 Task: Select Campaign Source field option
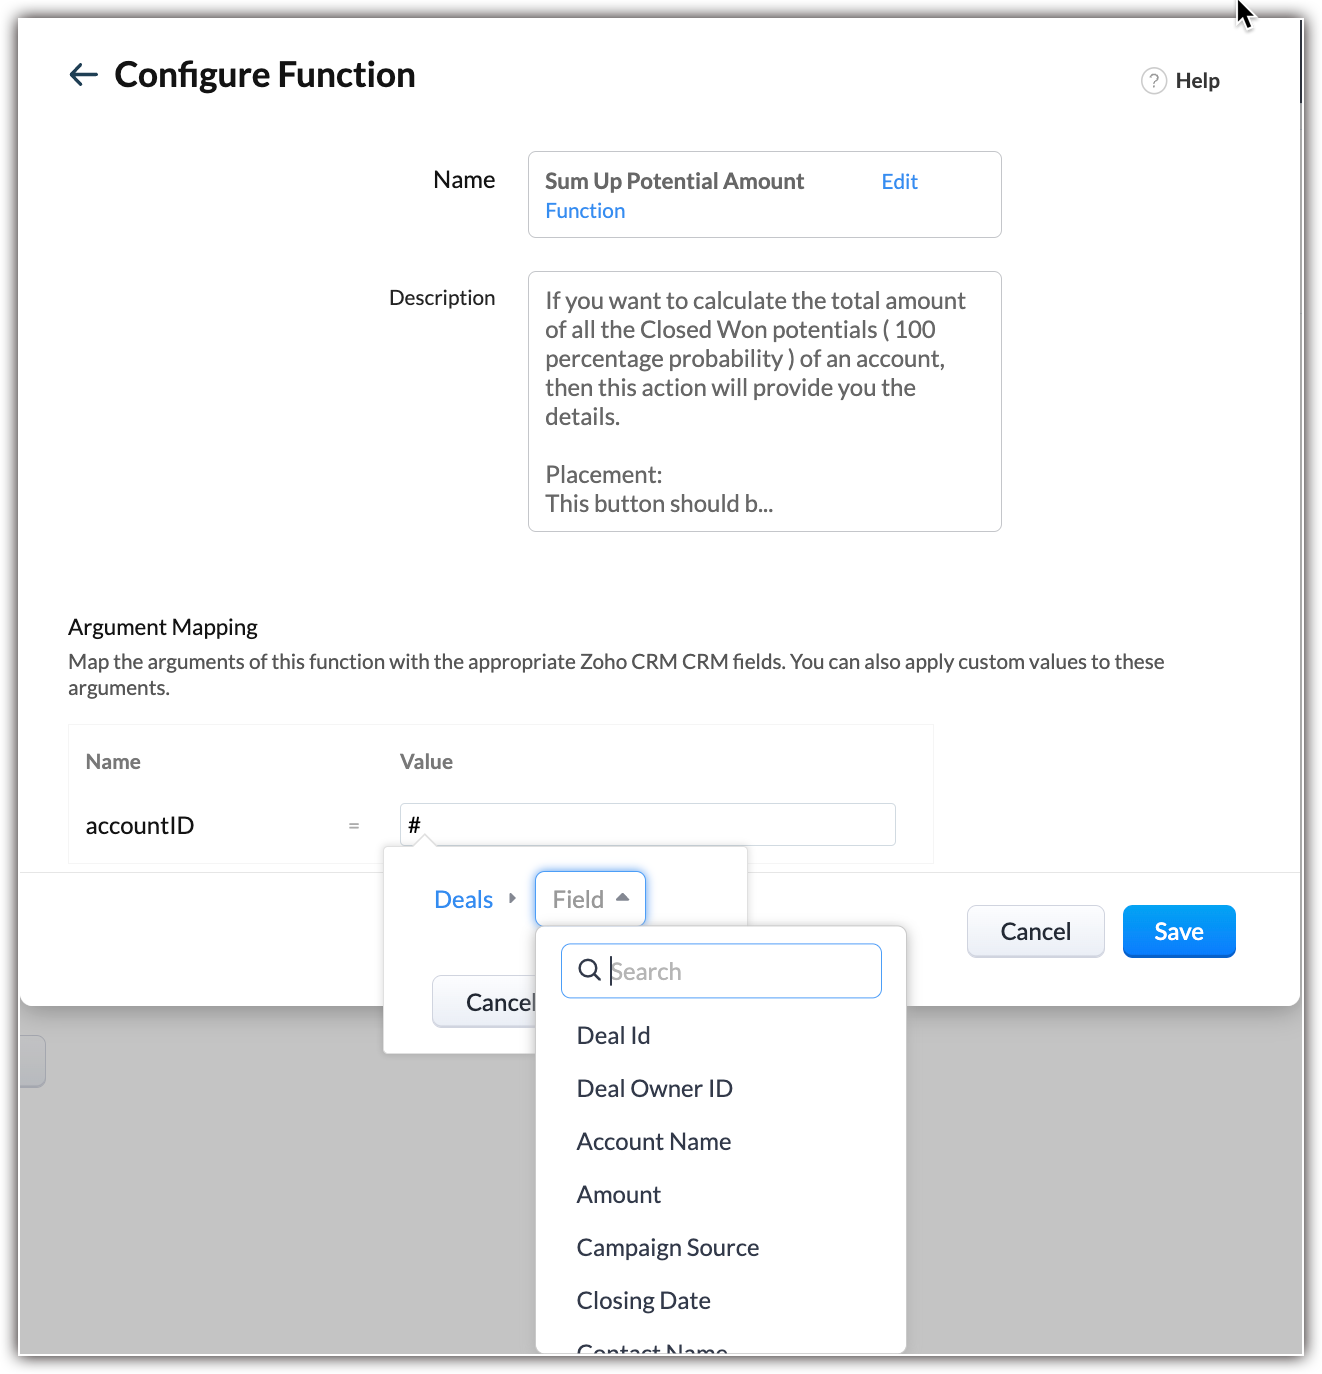668,1248
